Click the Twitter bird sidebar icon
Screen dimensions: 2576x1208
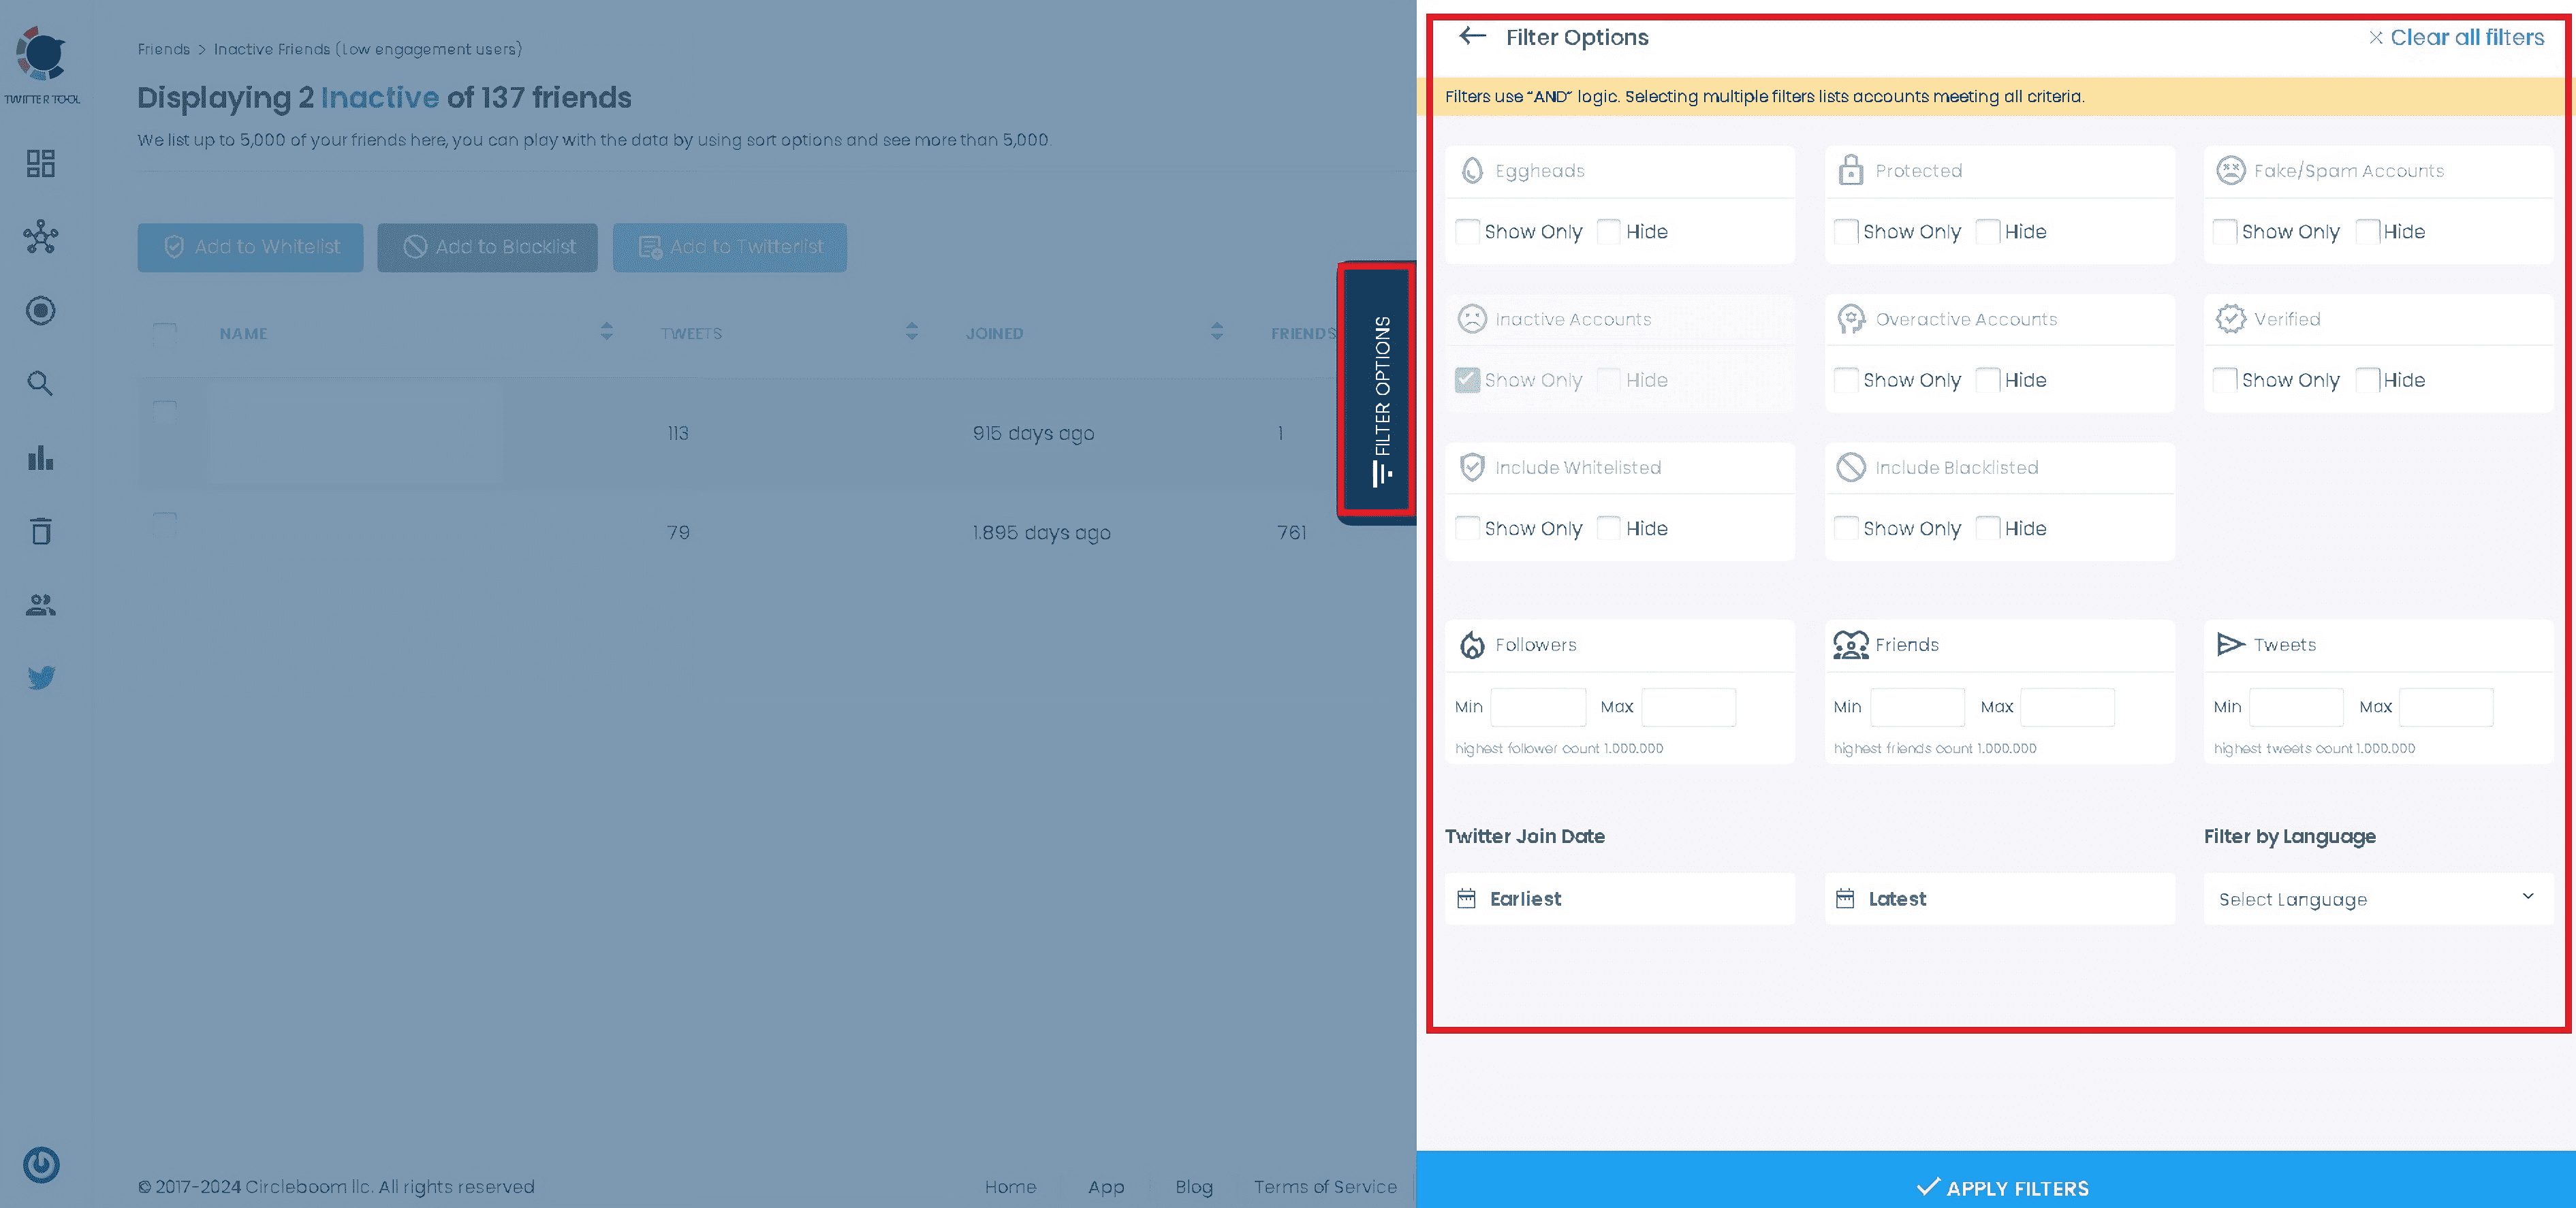point(41,678)
